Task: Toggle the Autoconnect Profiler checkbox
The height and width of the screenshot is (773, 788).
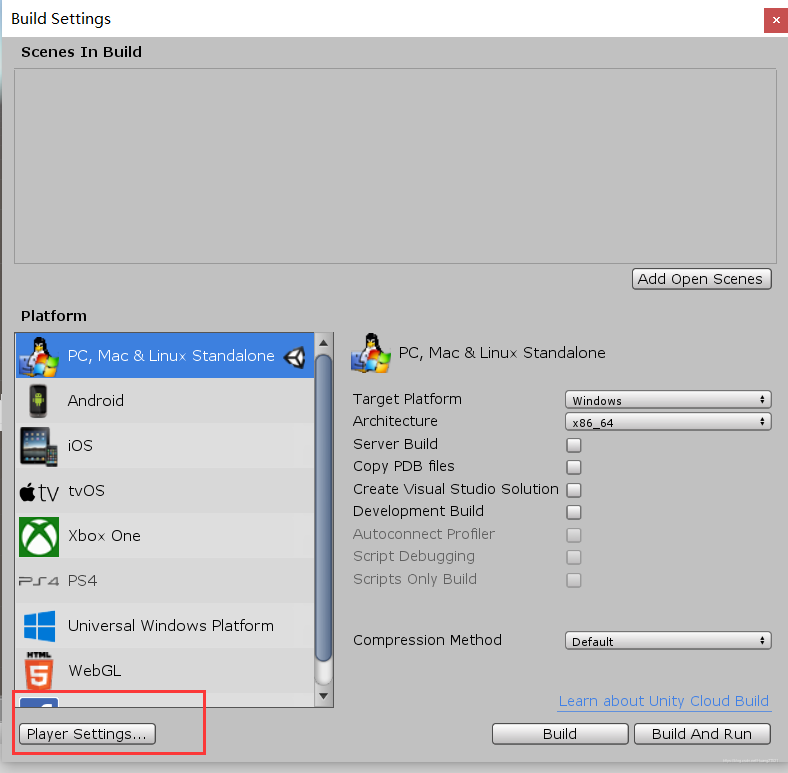Action: pyautogui.click(x=573, y=535)
